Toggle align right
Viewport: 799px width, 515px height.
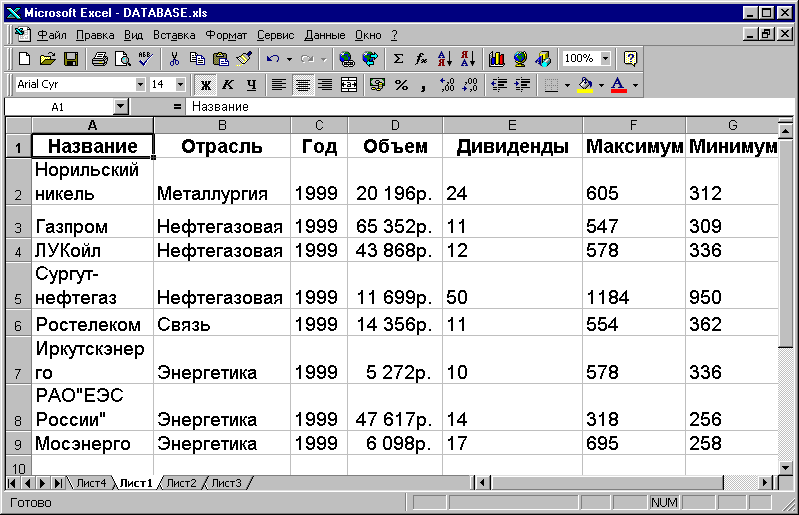point(325,85)
